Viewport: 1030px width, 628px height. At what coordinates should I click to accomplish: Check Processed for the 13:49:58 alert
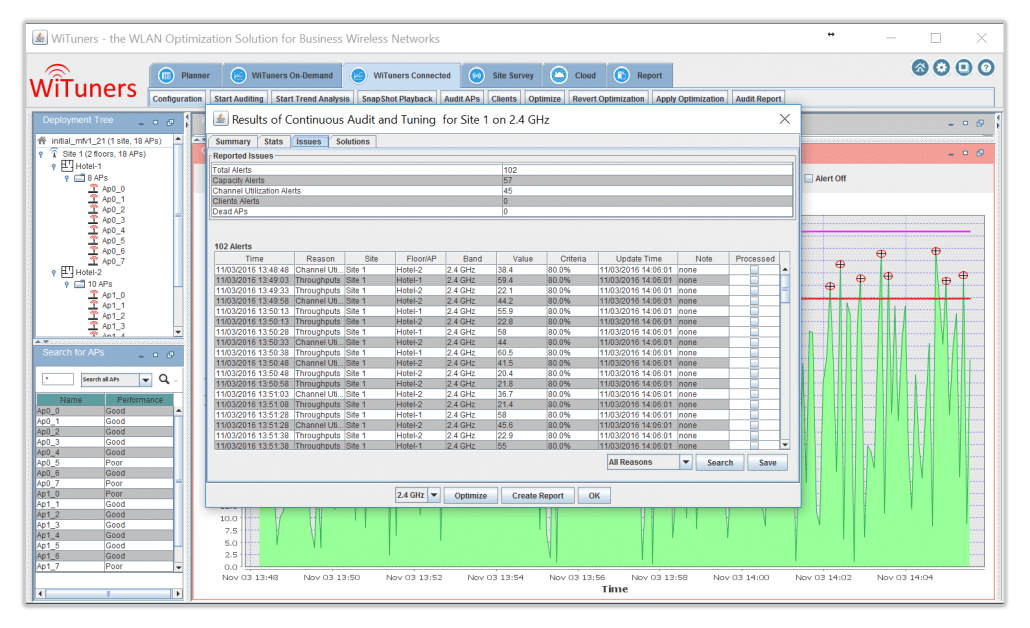(754, 301)
